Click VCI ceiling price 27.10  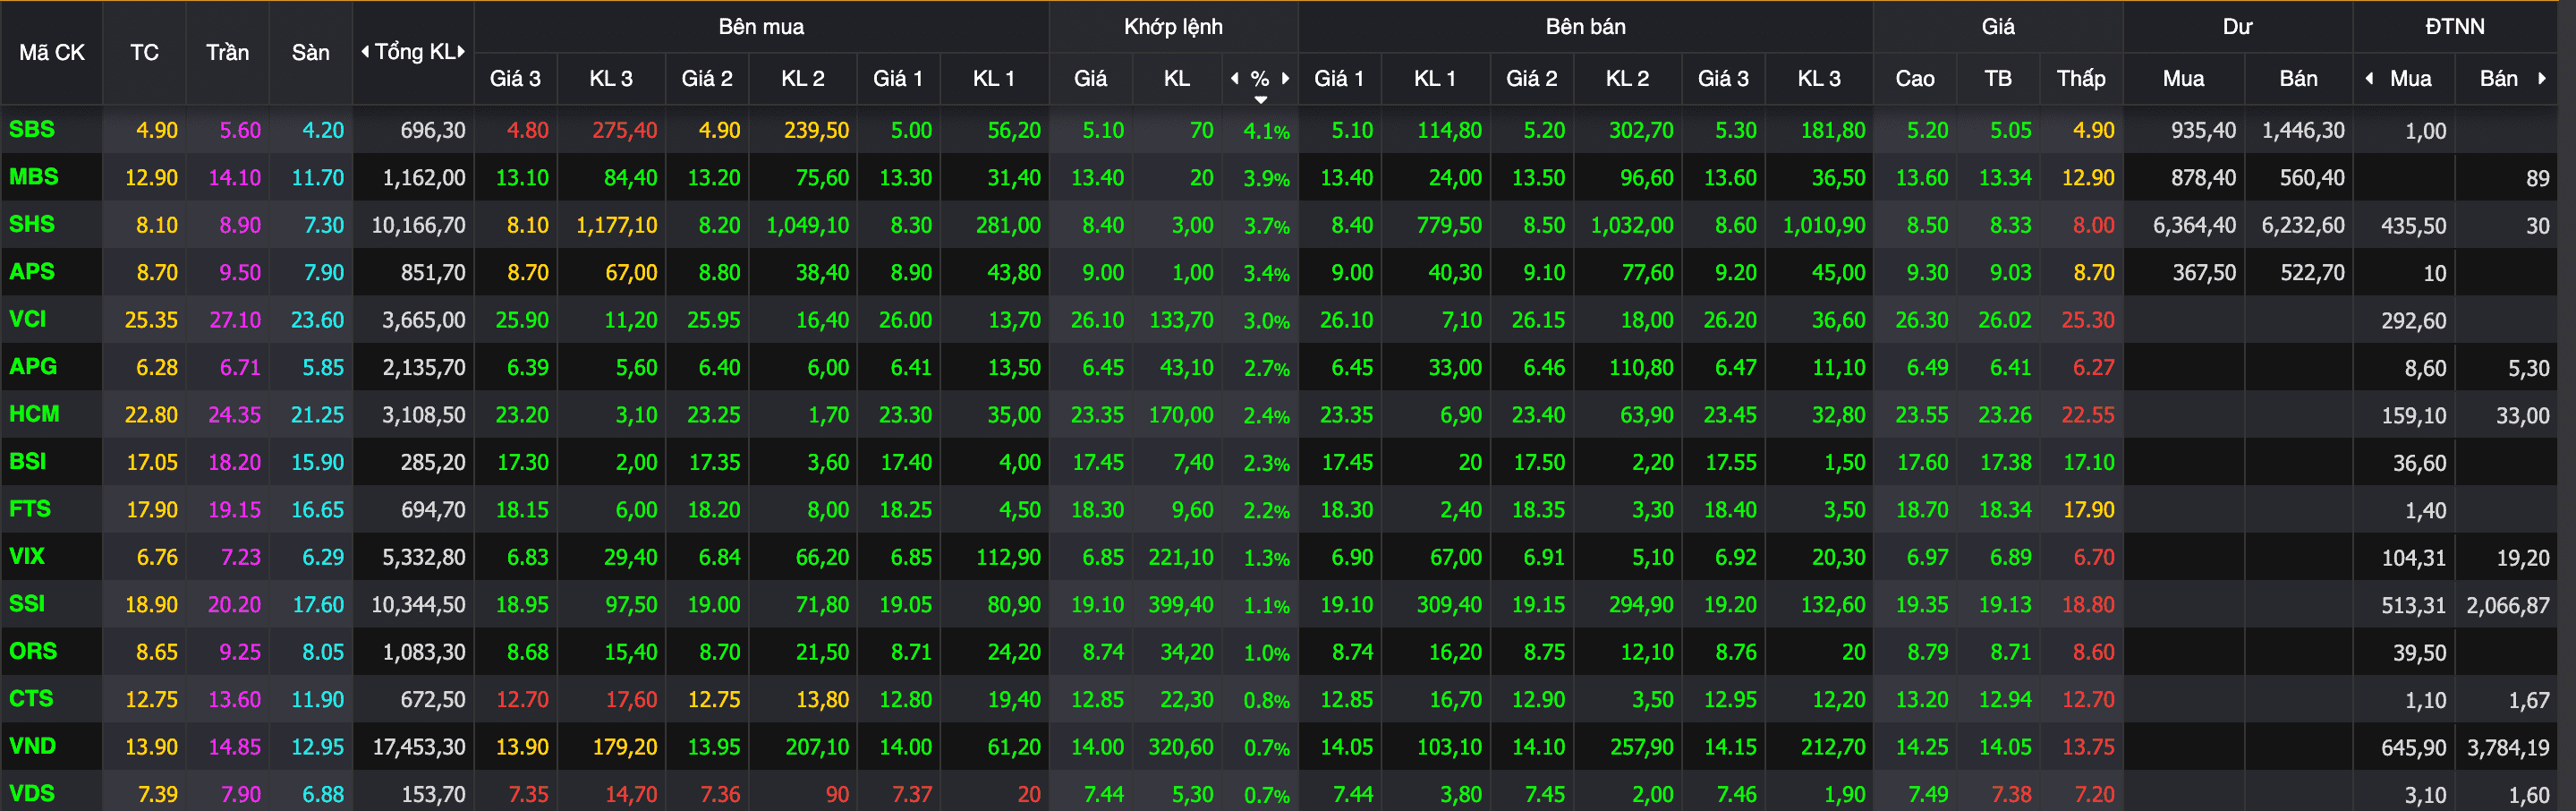click(235, 320)
